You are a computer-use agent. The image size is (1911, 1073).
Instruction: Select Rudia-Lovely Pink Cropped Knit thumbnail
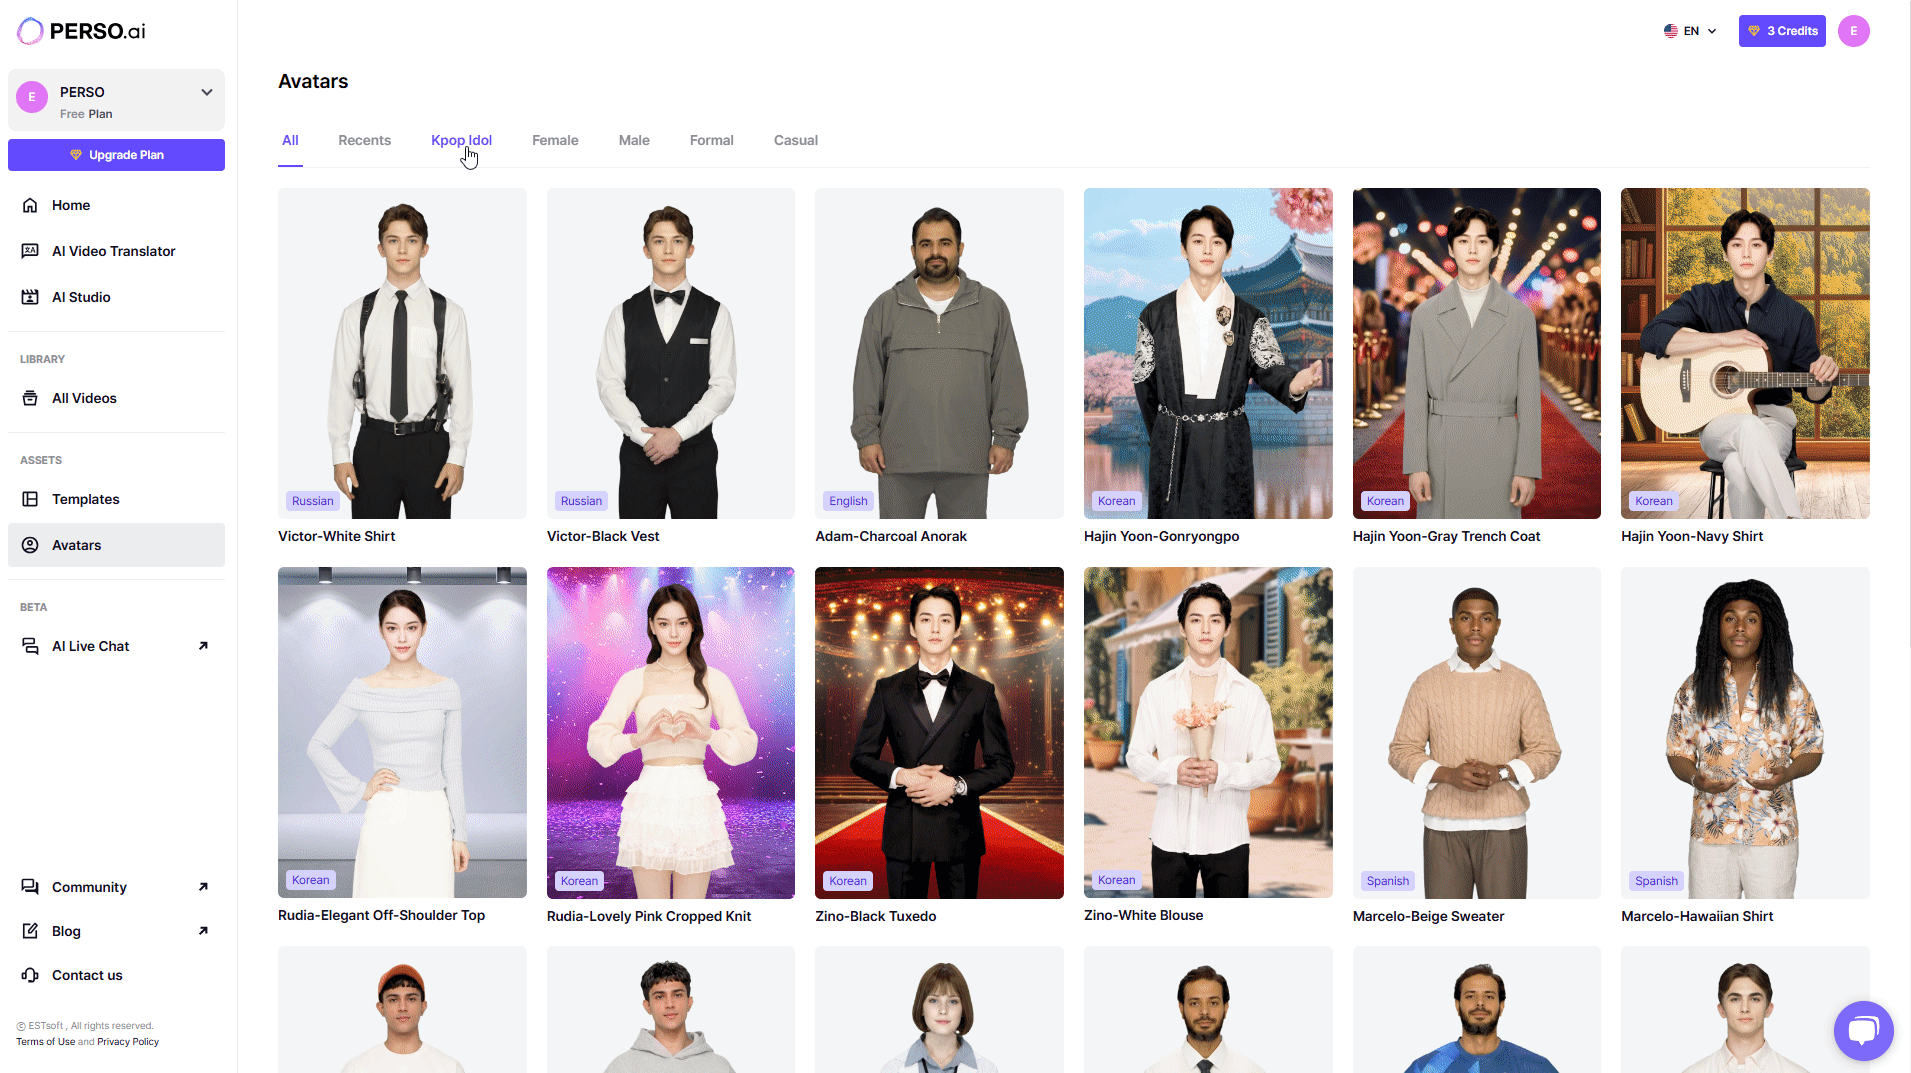[671, 732]
